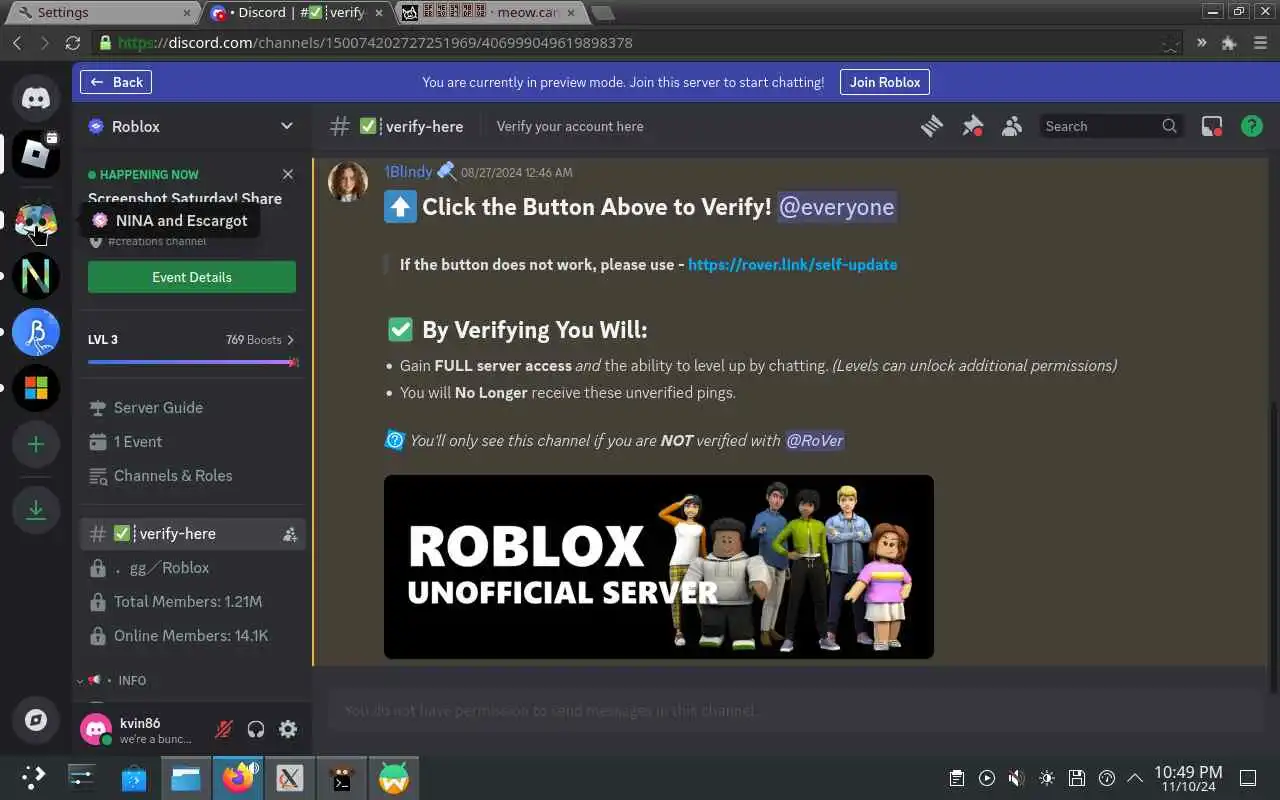This screenshot has width=1280, height=800.
Task: Toggle the member list icon
Action: [x=1012, y=126]
